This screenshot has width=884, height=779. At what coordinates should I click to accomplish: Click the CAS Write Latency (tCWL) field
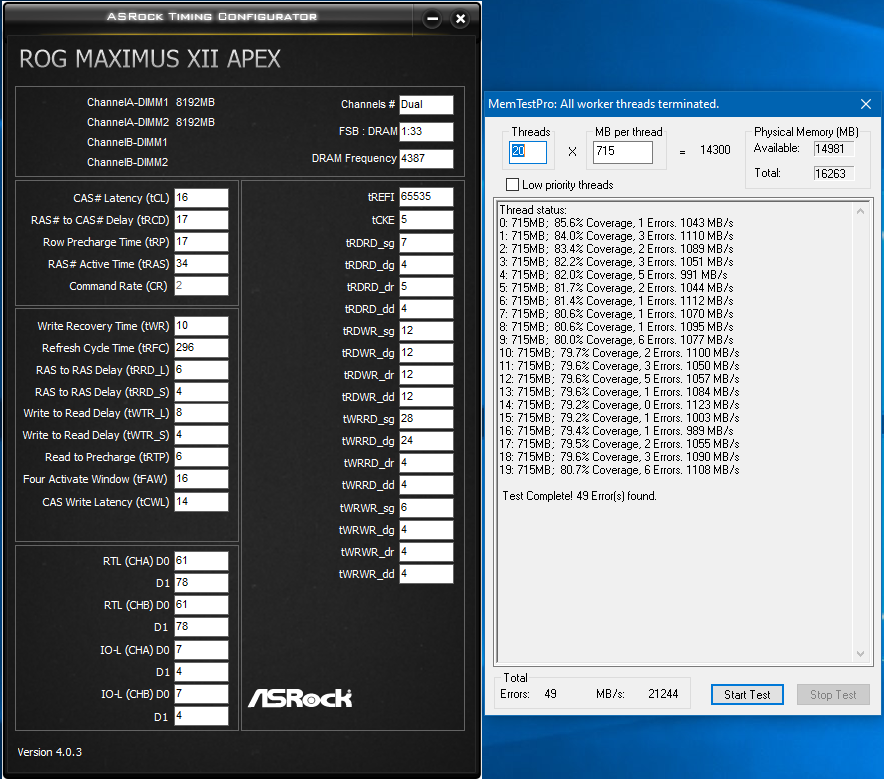(201, 502)
